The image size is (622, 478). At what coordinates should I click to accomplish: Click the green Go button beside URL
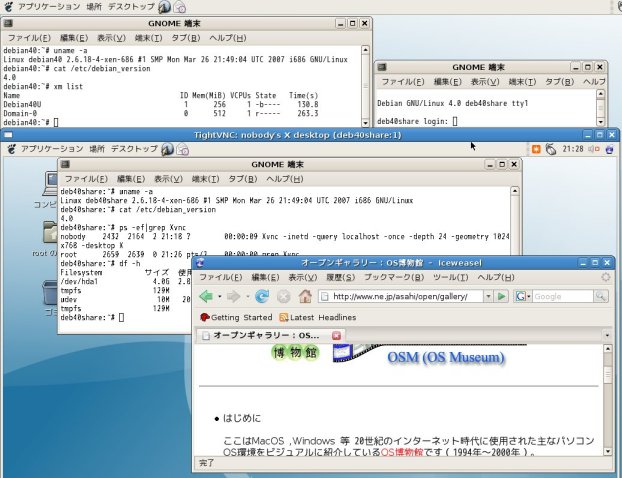point(502,296)
